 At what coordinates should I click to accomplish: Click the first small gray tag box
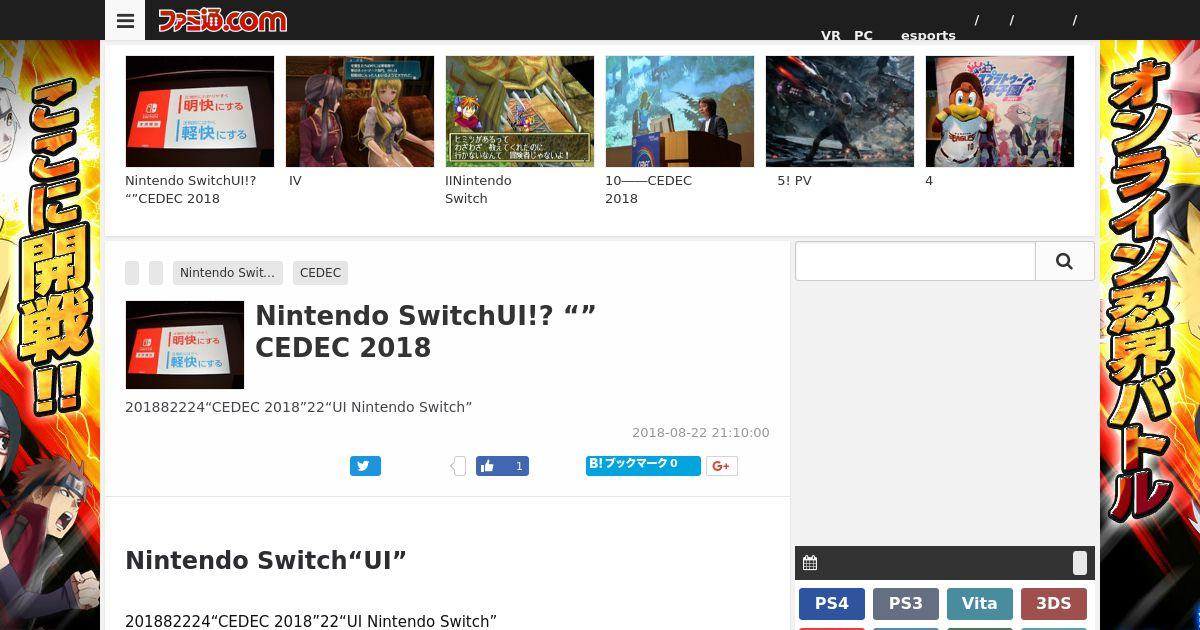pyautogui.click(x=132, y=273)
